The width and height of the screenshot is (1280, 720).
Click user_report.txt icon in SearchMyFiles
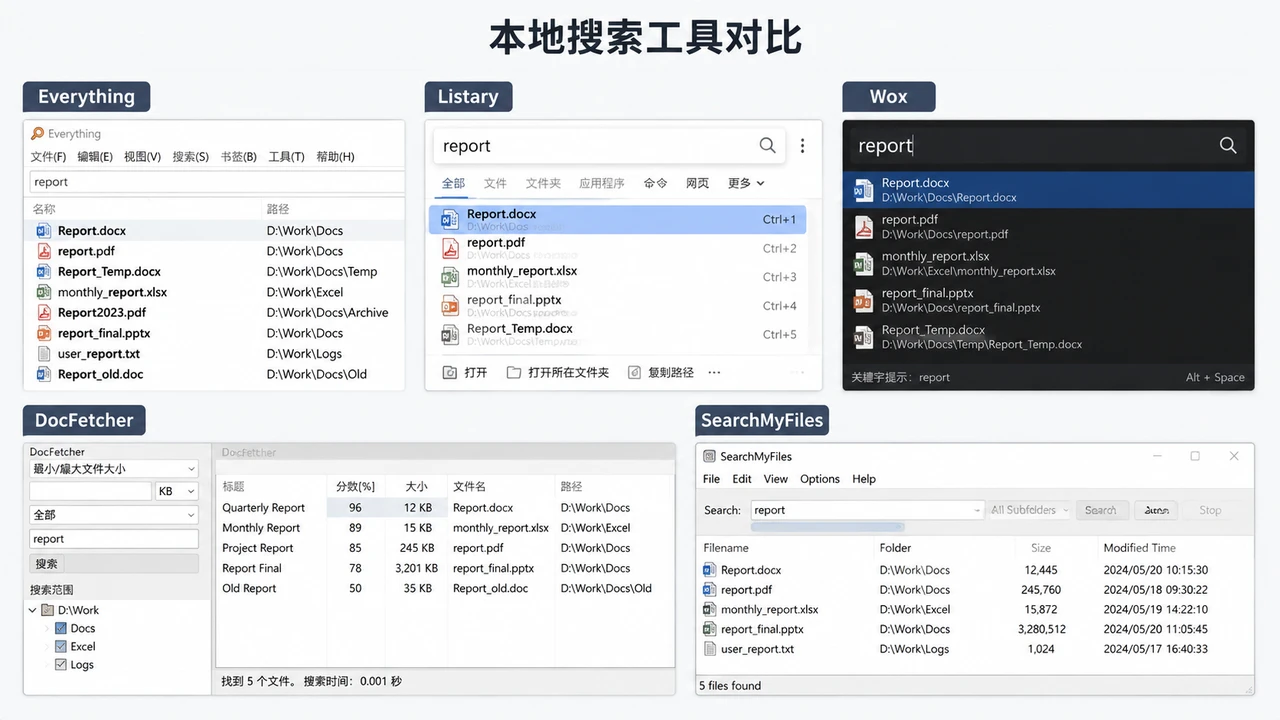(x=710, y=649)
